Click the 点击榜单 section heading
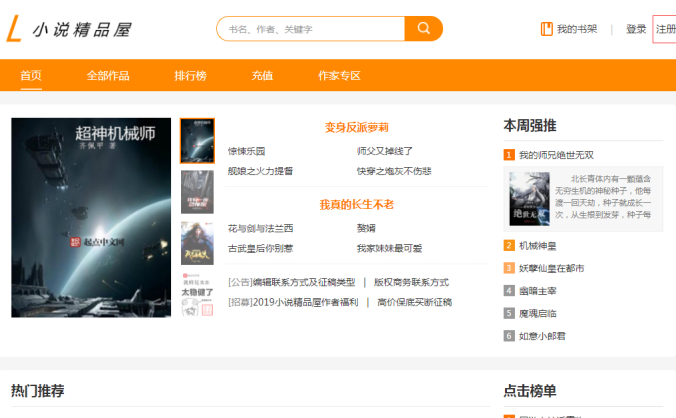Viewport: 676px width, 418px height. [x=530, y=391]
